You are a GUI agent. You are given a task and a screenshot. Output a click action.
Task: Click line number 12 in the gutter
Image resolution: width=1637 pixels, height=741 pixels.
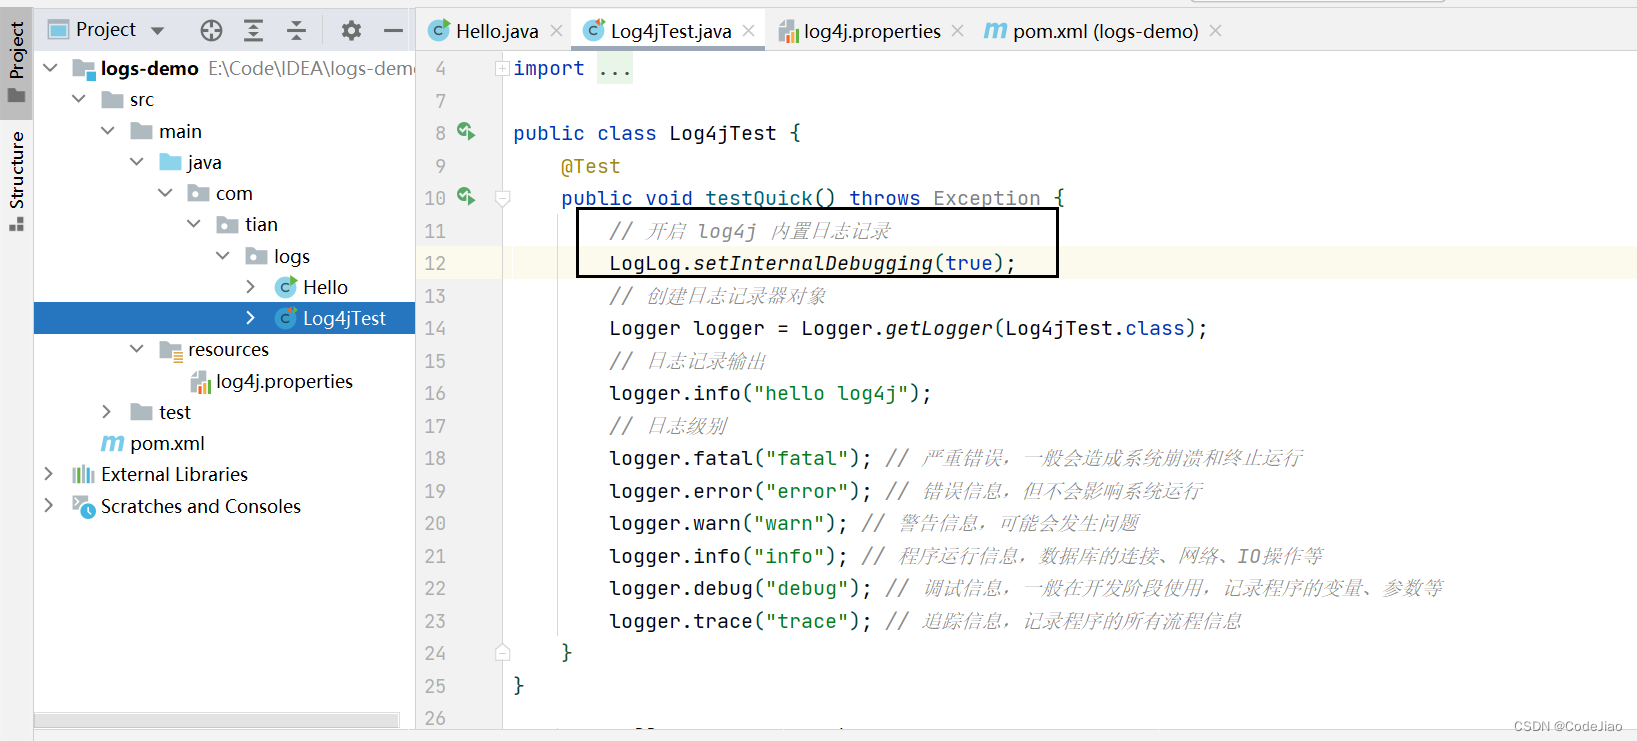pyautogui.click(x=435, y=263)
